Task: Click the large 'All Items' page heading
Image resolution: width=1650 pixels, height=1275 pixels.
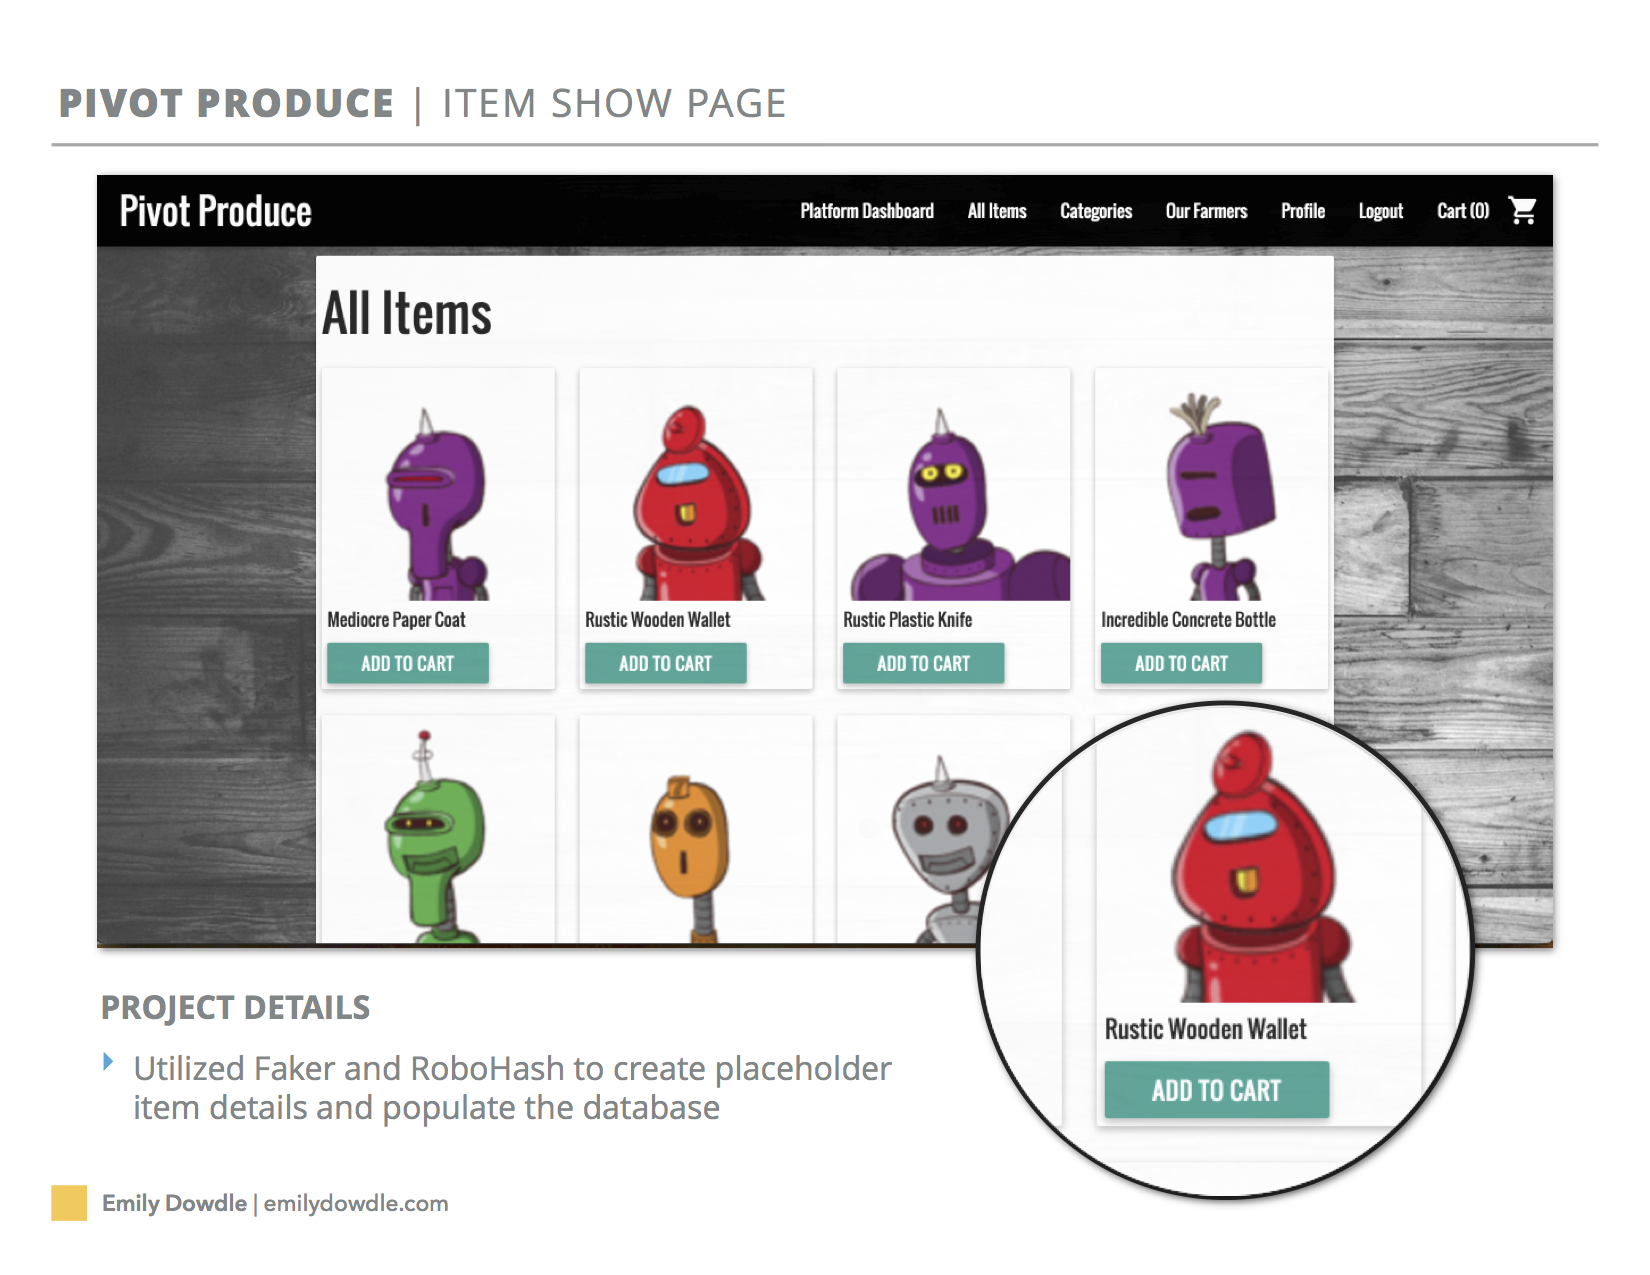Action: pyautogui.click(x=407, y=313)
